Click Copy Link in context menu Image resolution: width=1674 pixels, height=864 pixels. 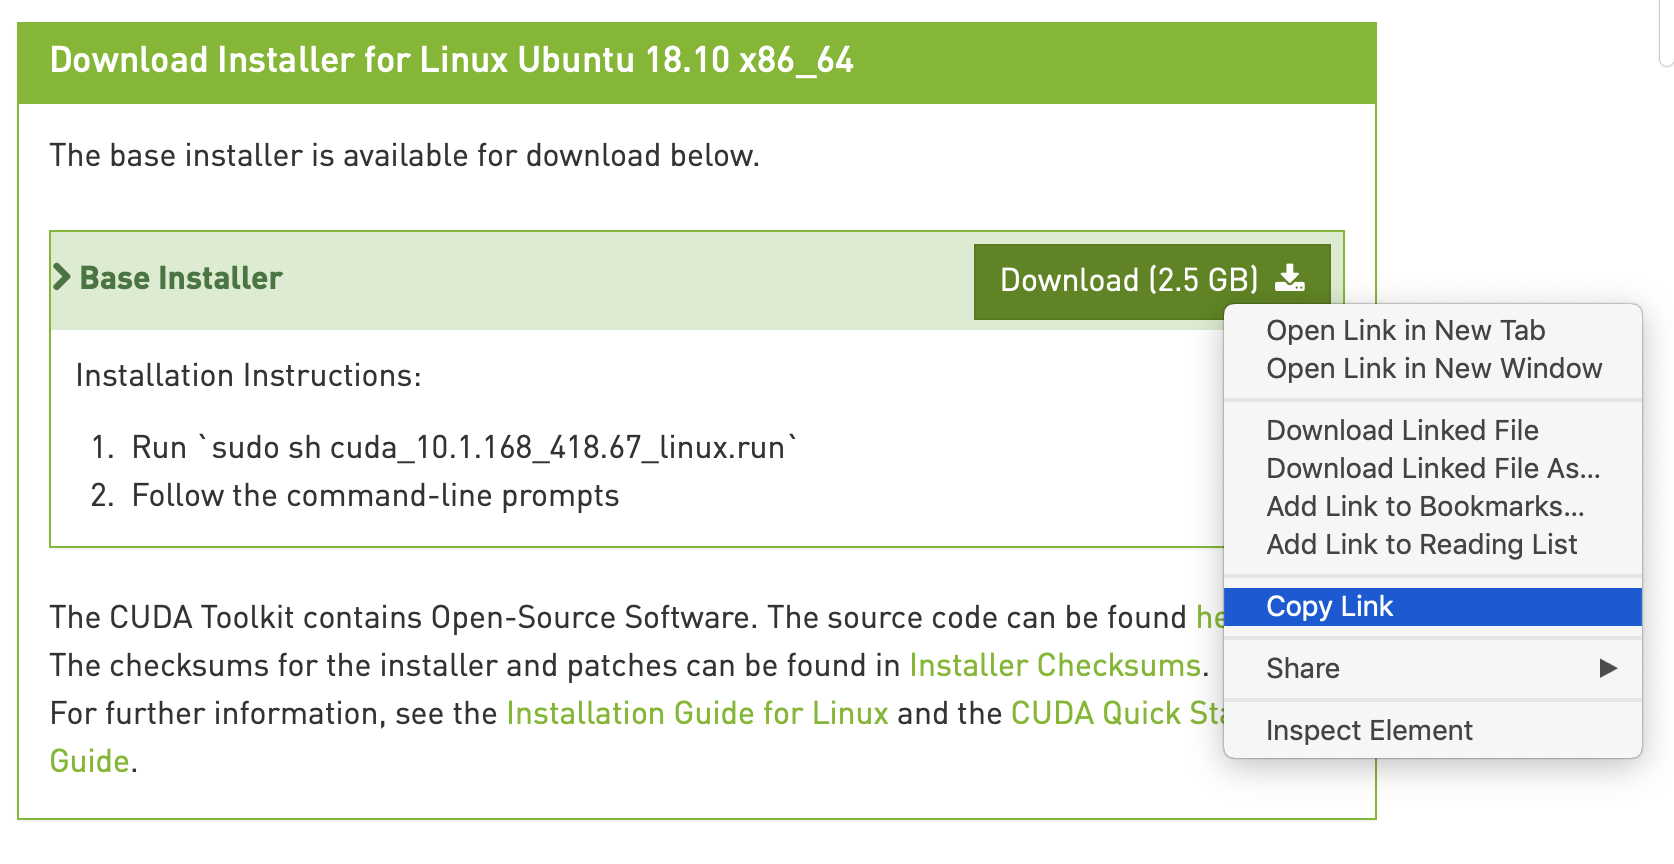pos(1329,606)
